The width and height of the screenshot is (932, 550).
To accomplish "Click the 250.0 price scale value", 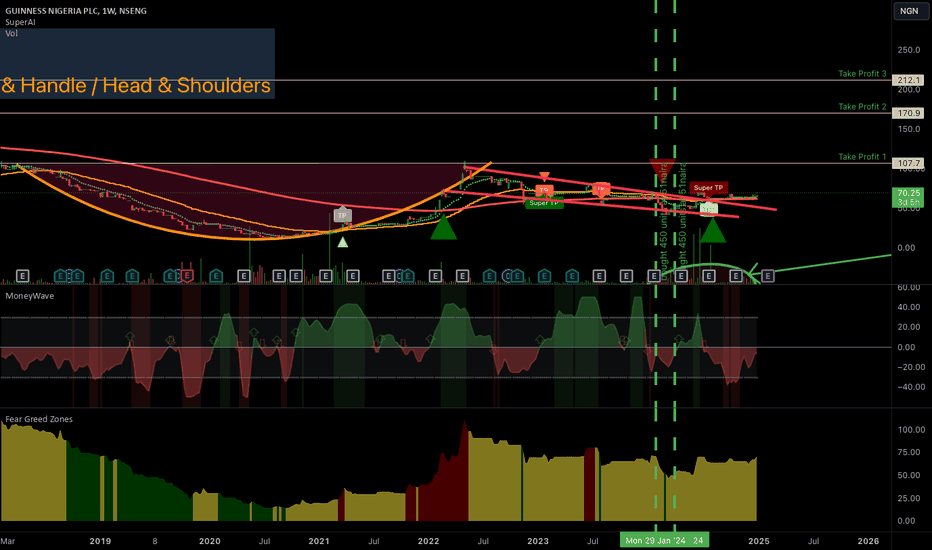I will 909,50.
